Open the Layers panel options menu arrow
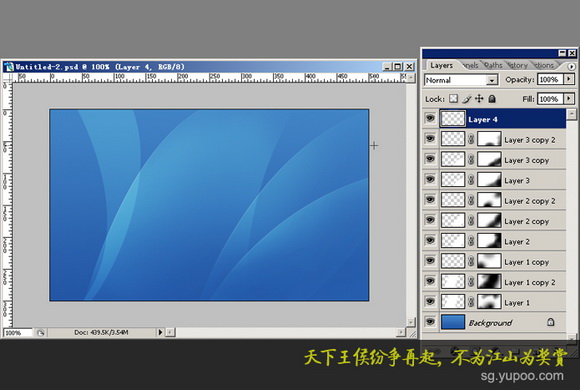Viewport: 580px width, 390px height. [571, 67]
